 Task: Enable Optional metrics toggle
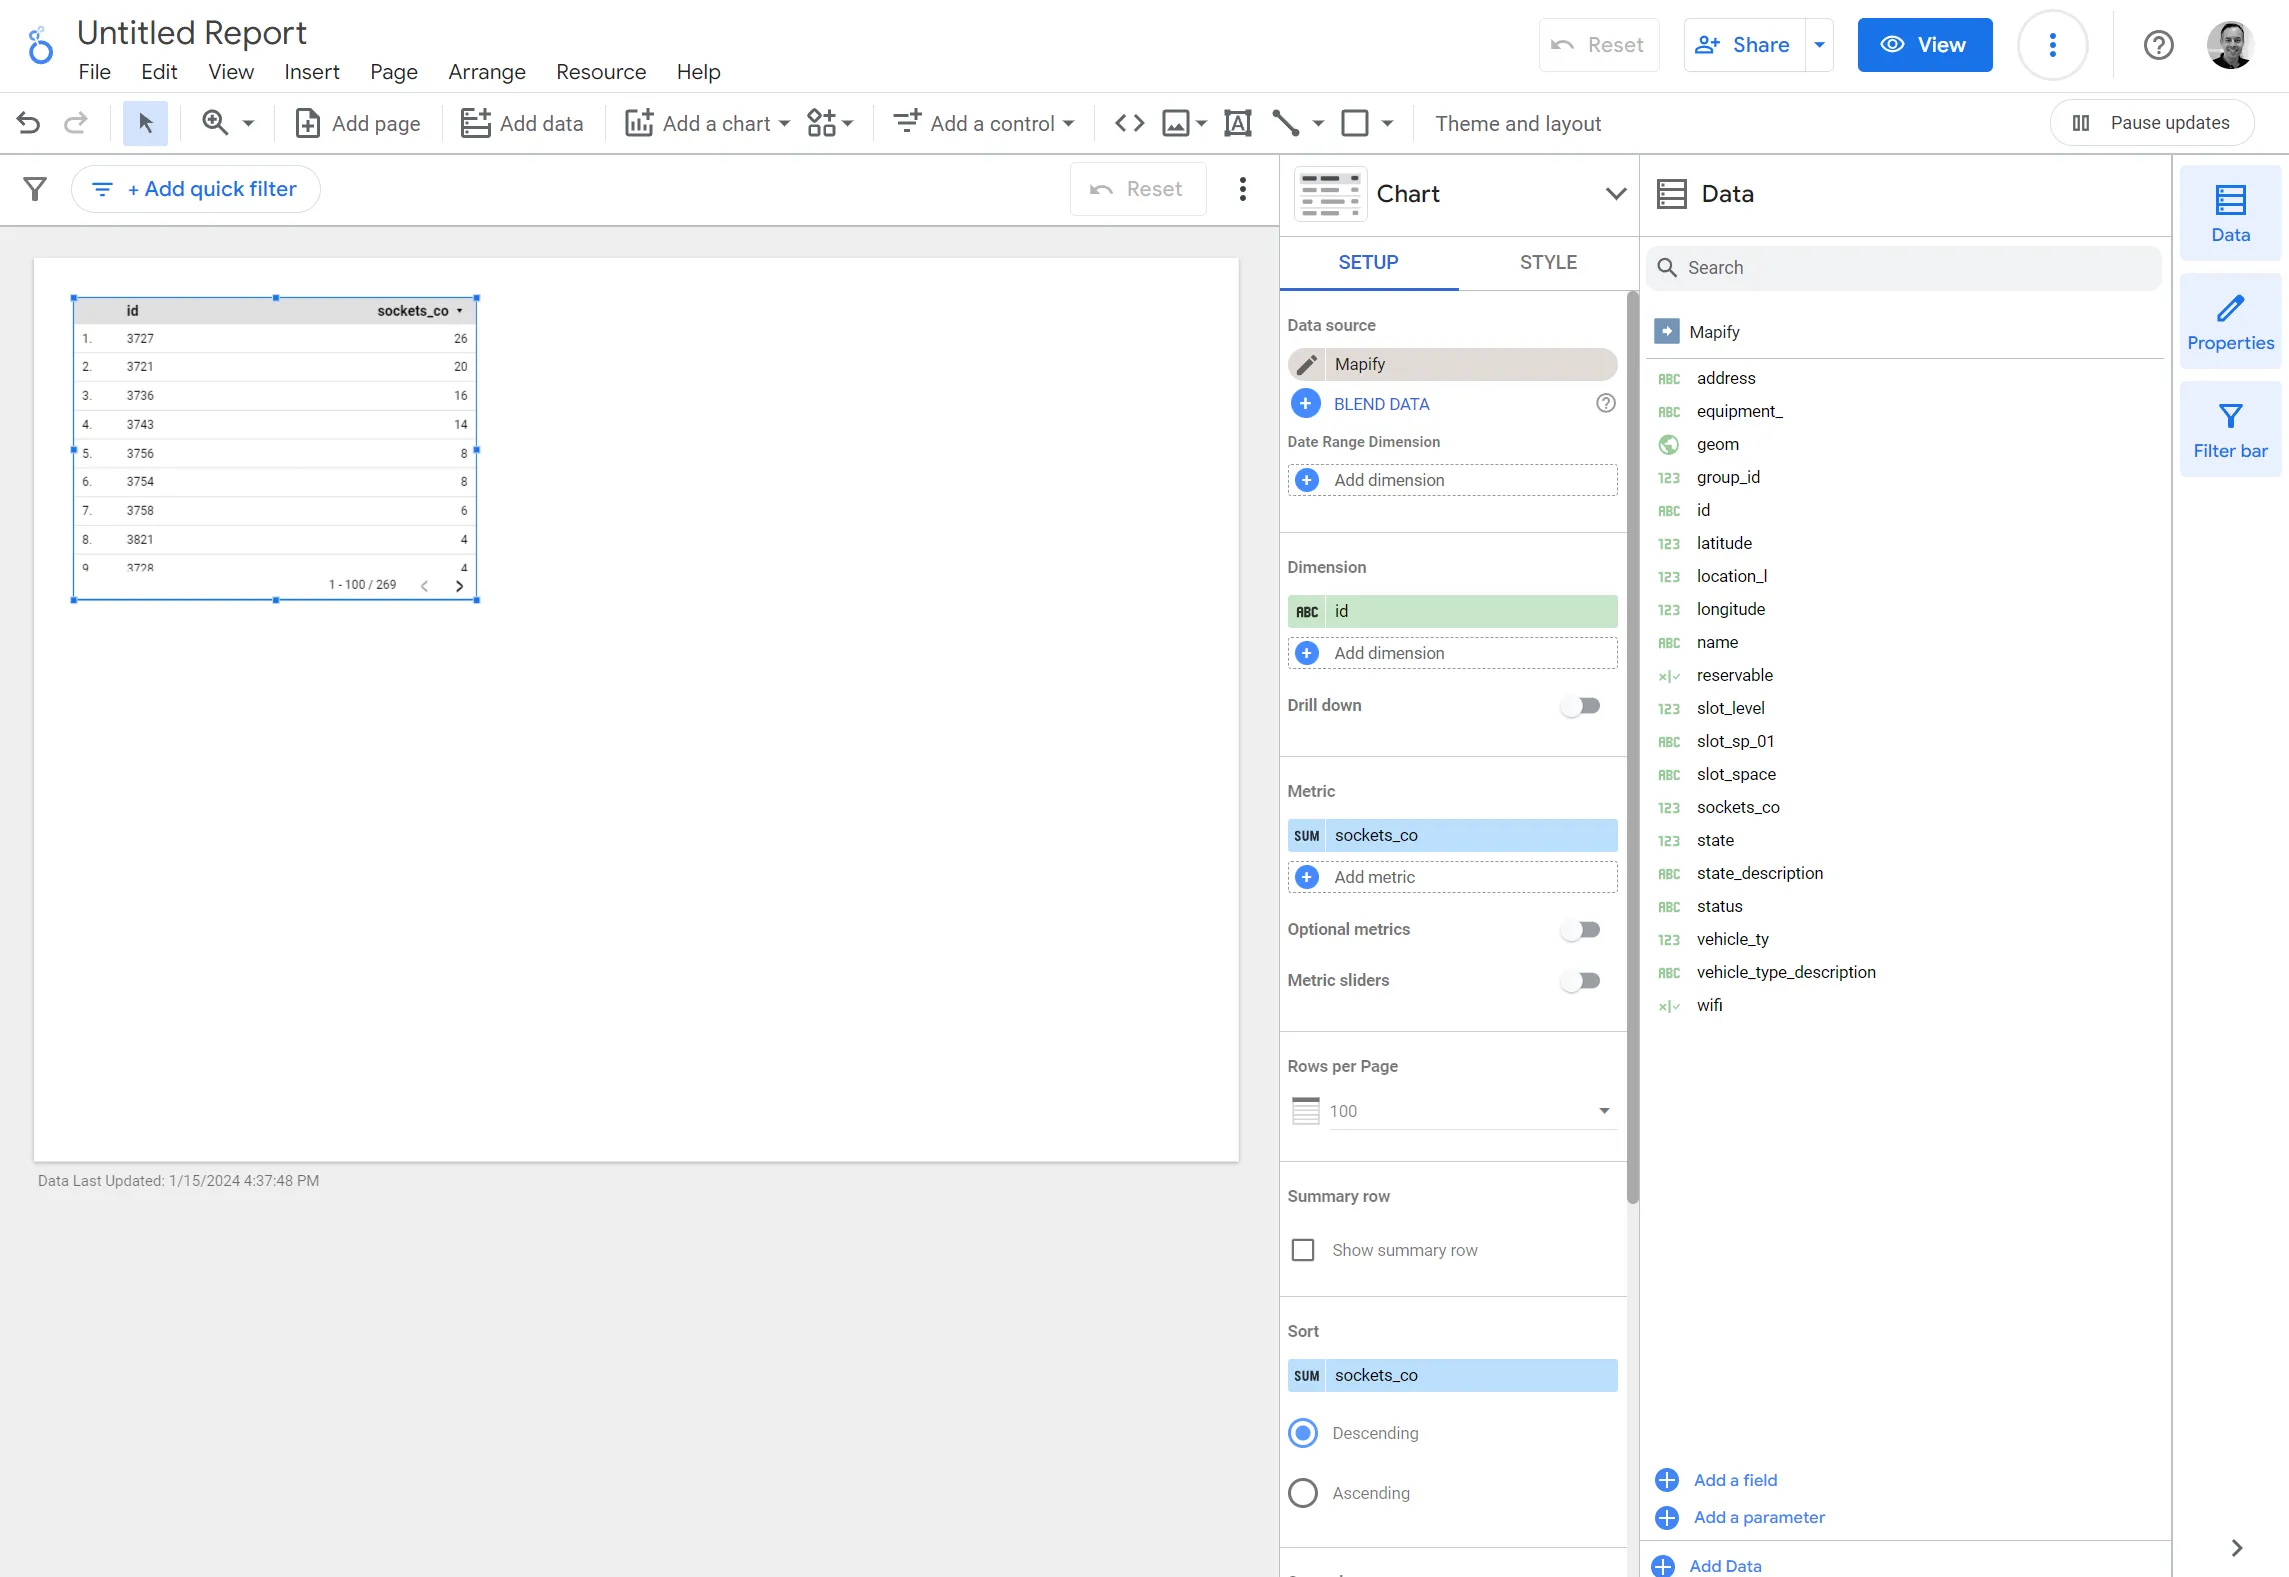[x=1581, y=930]
